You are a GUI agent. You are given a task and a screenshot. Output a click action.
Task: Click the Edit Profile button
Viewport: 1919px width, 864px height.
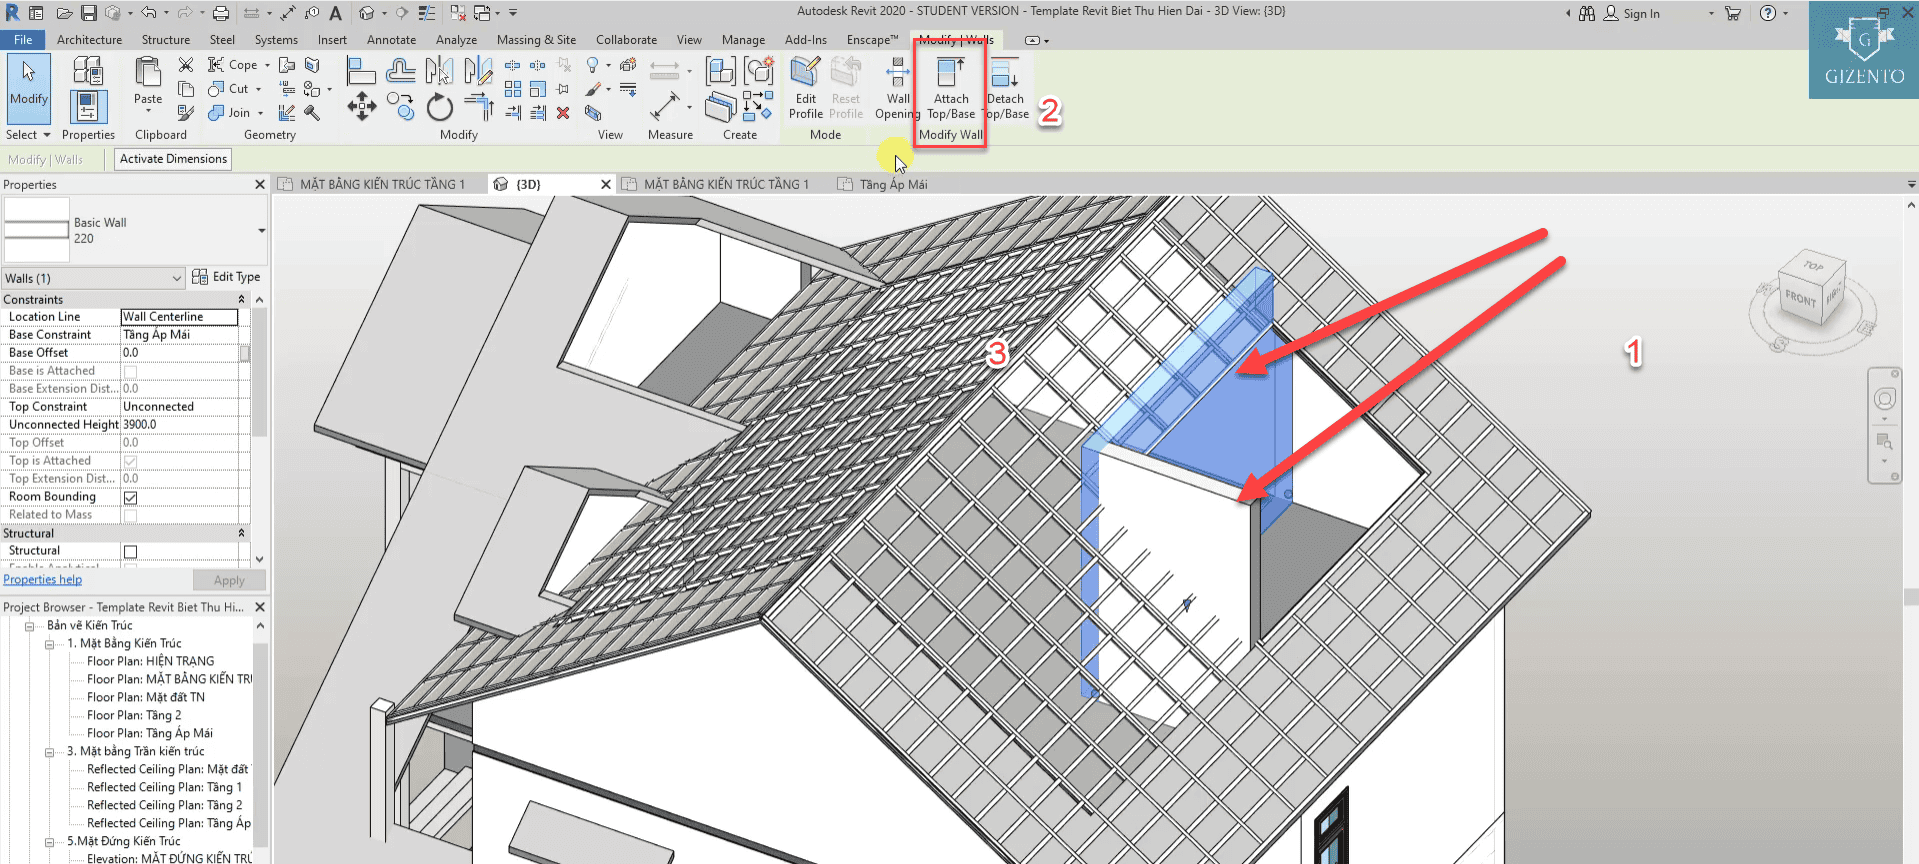805,88
